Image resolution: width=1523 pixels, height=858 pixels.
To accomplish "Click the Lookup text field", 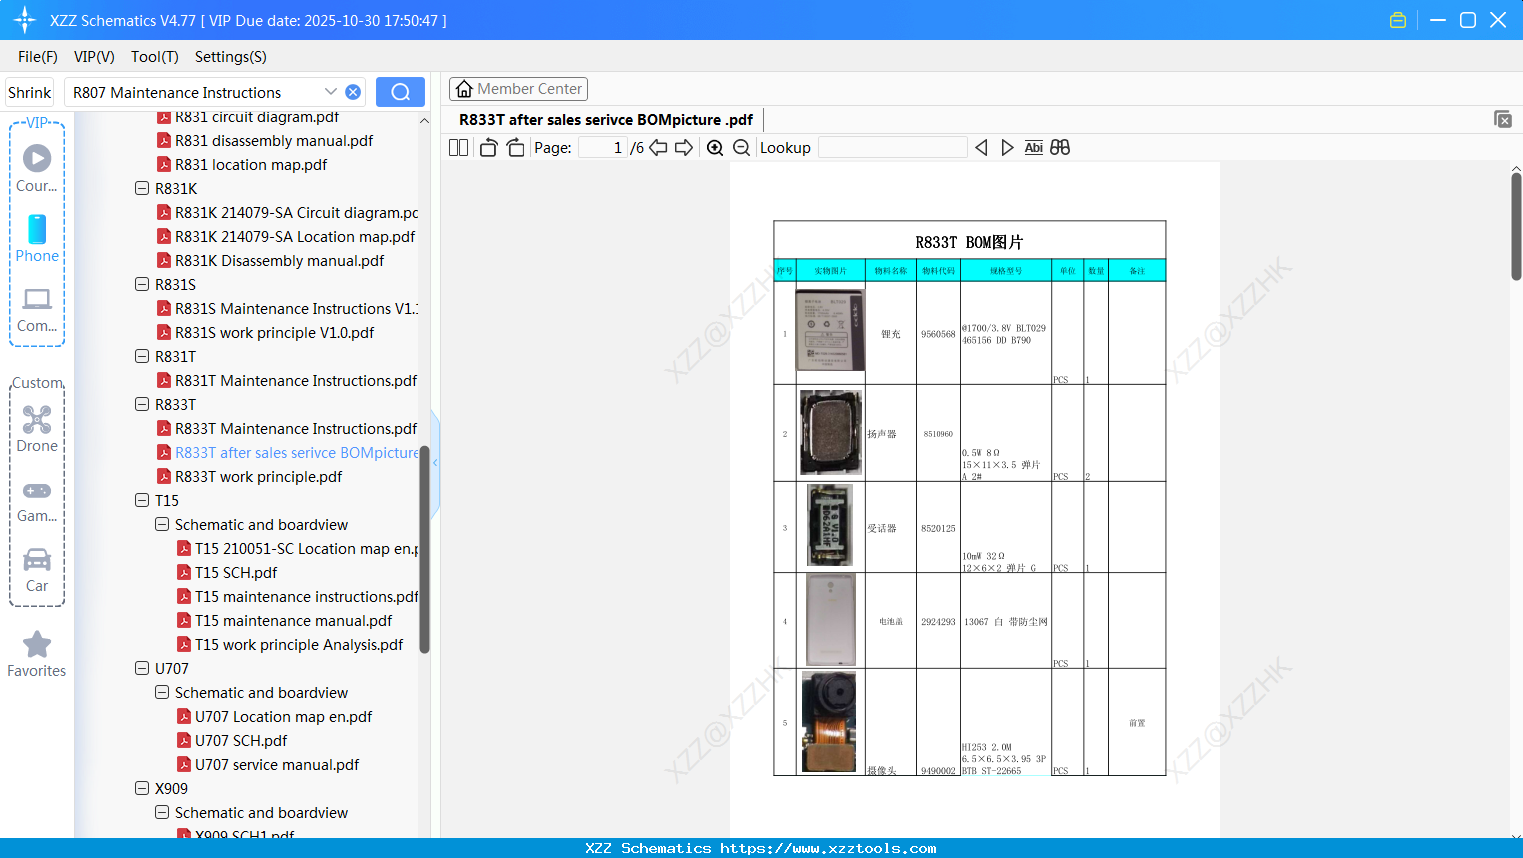I will [x=893, y=148].
